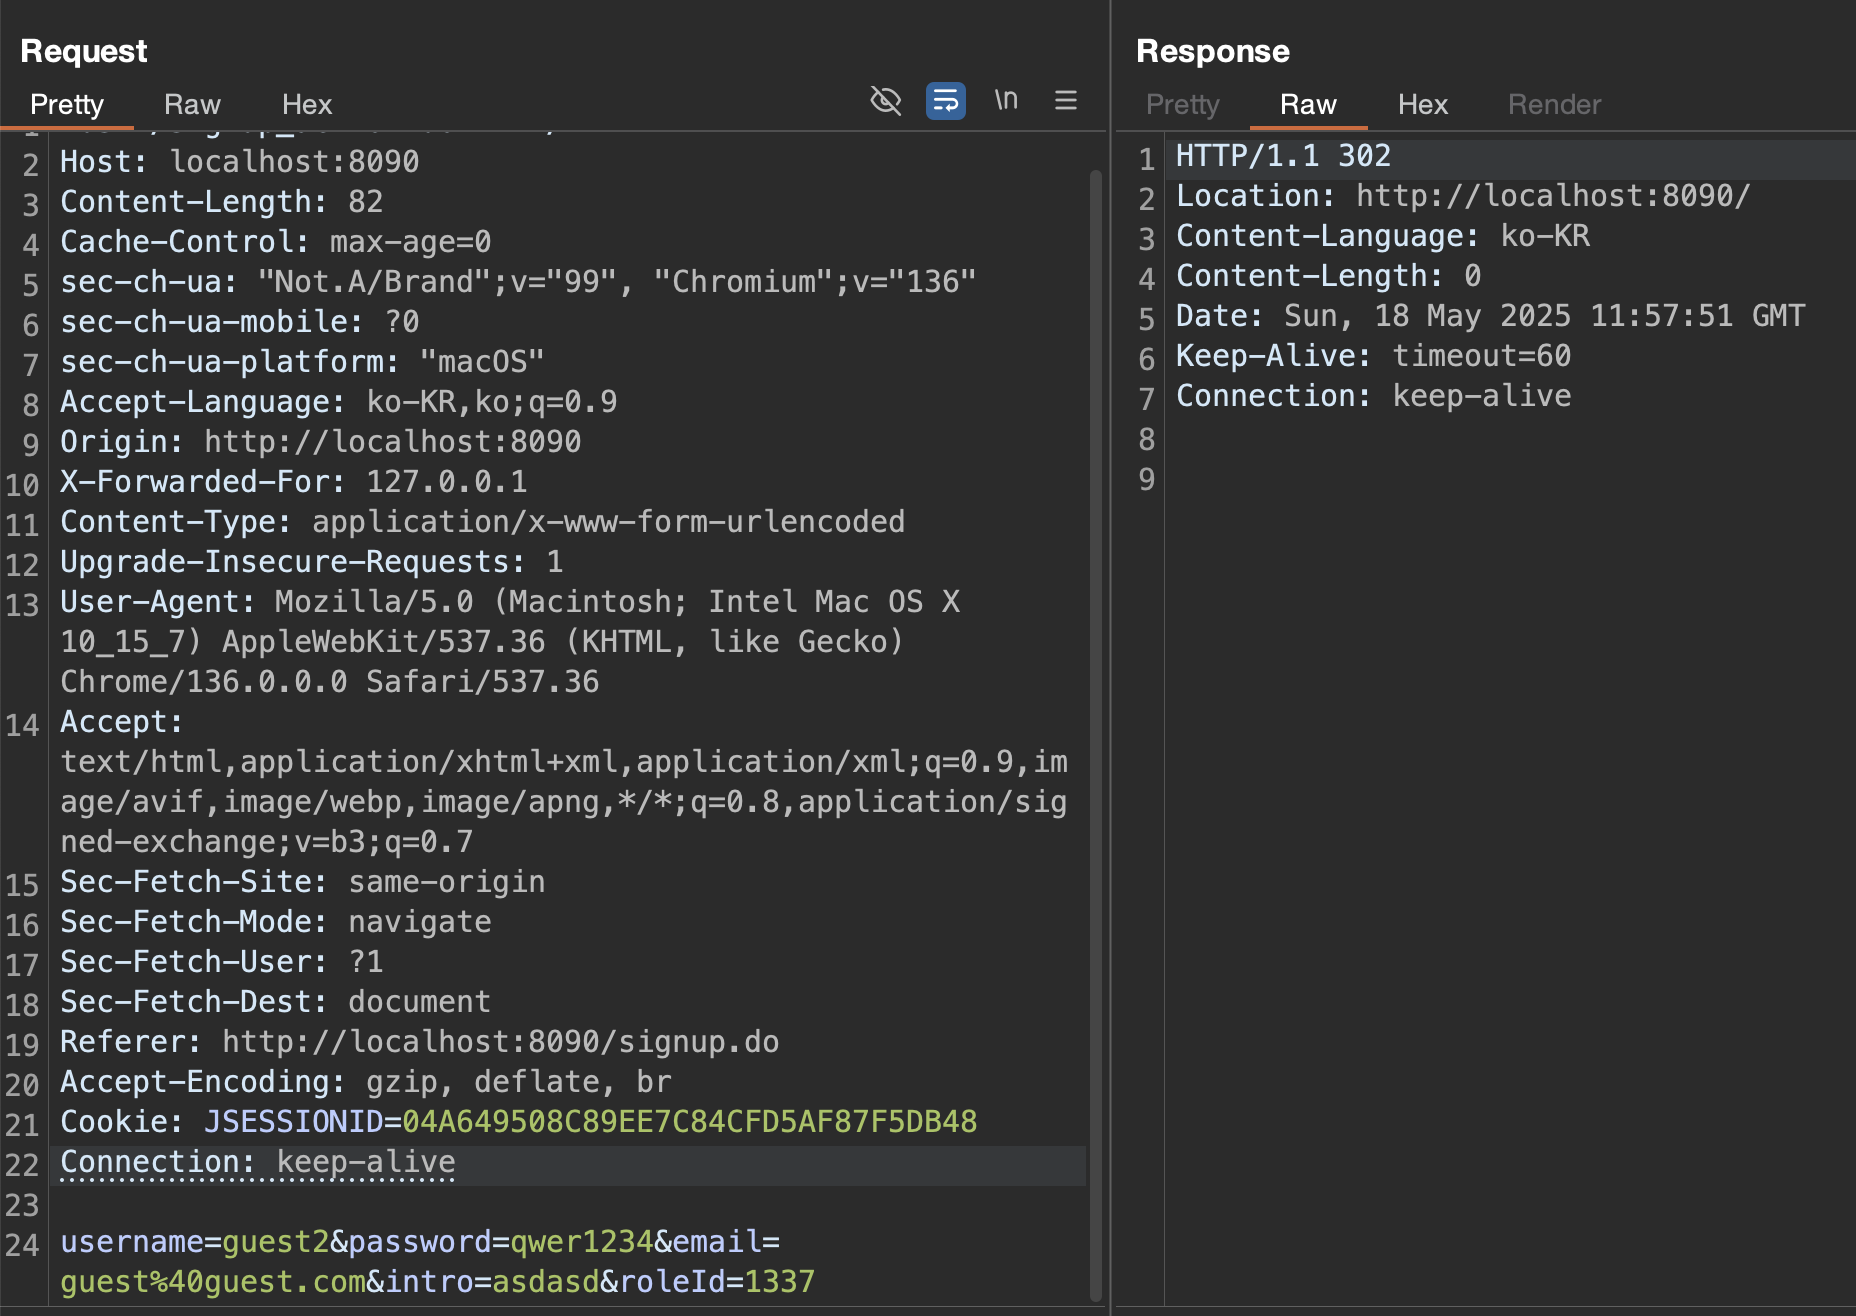This screenshot has height=1316, width=1856.
Task: Open the Response Pretty tab
Action: pos(1183,104)
